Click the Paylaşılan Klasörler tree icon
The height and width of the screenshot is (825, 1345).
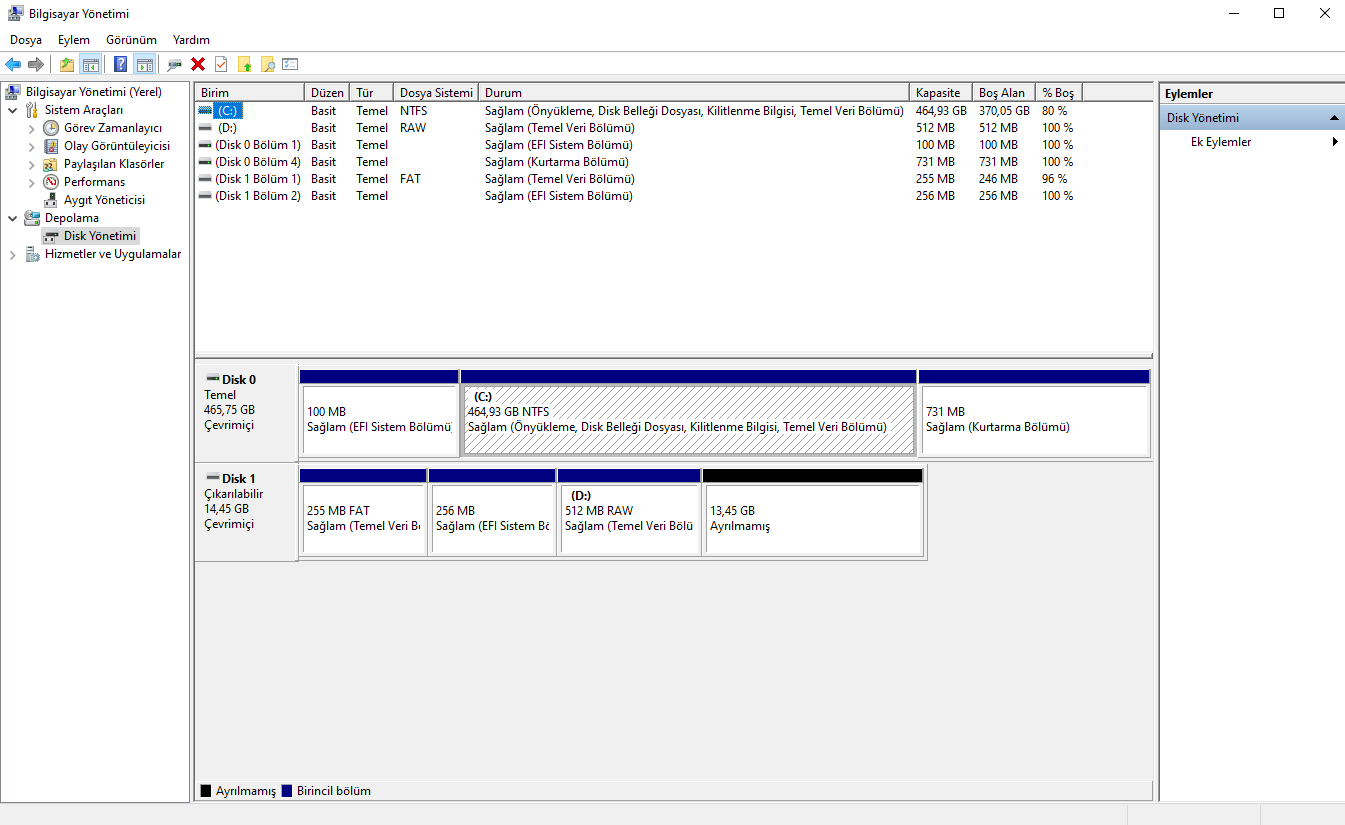(51, 164)
